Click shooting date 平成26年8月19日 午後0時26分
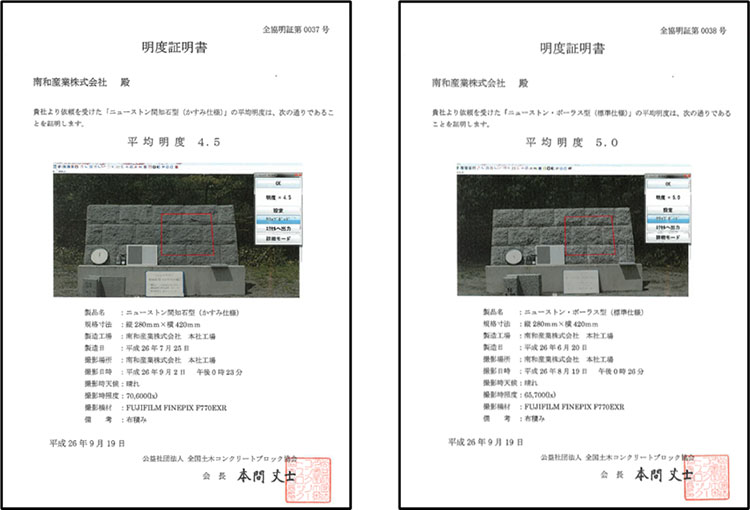The image size is (750, 510). click(x=584, y=371)
